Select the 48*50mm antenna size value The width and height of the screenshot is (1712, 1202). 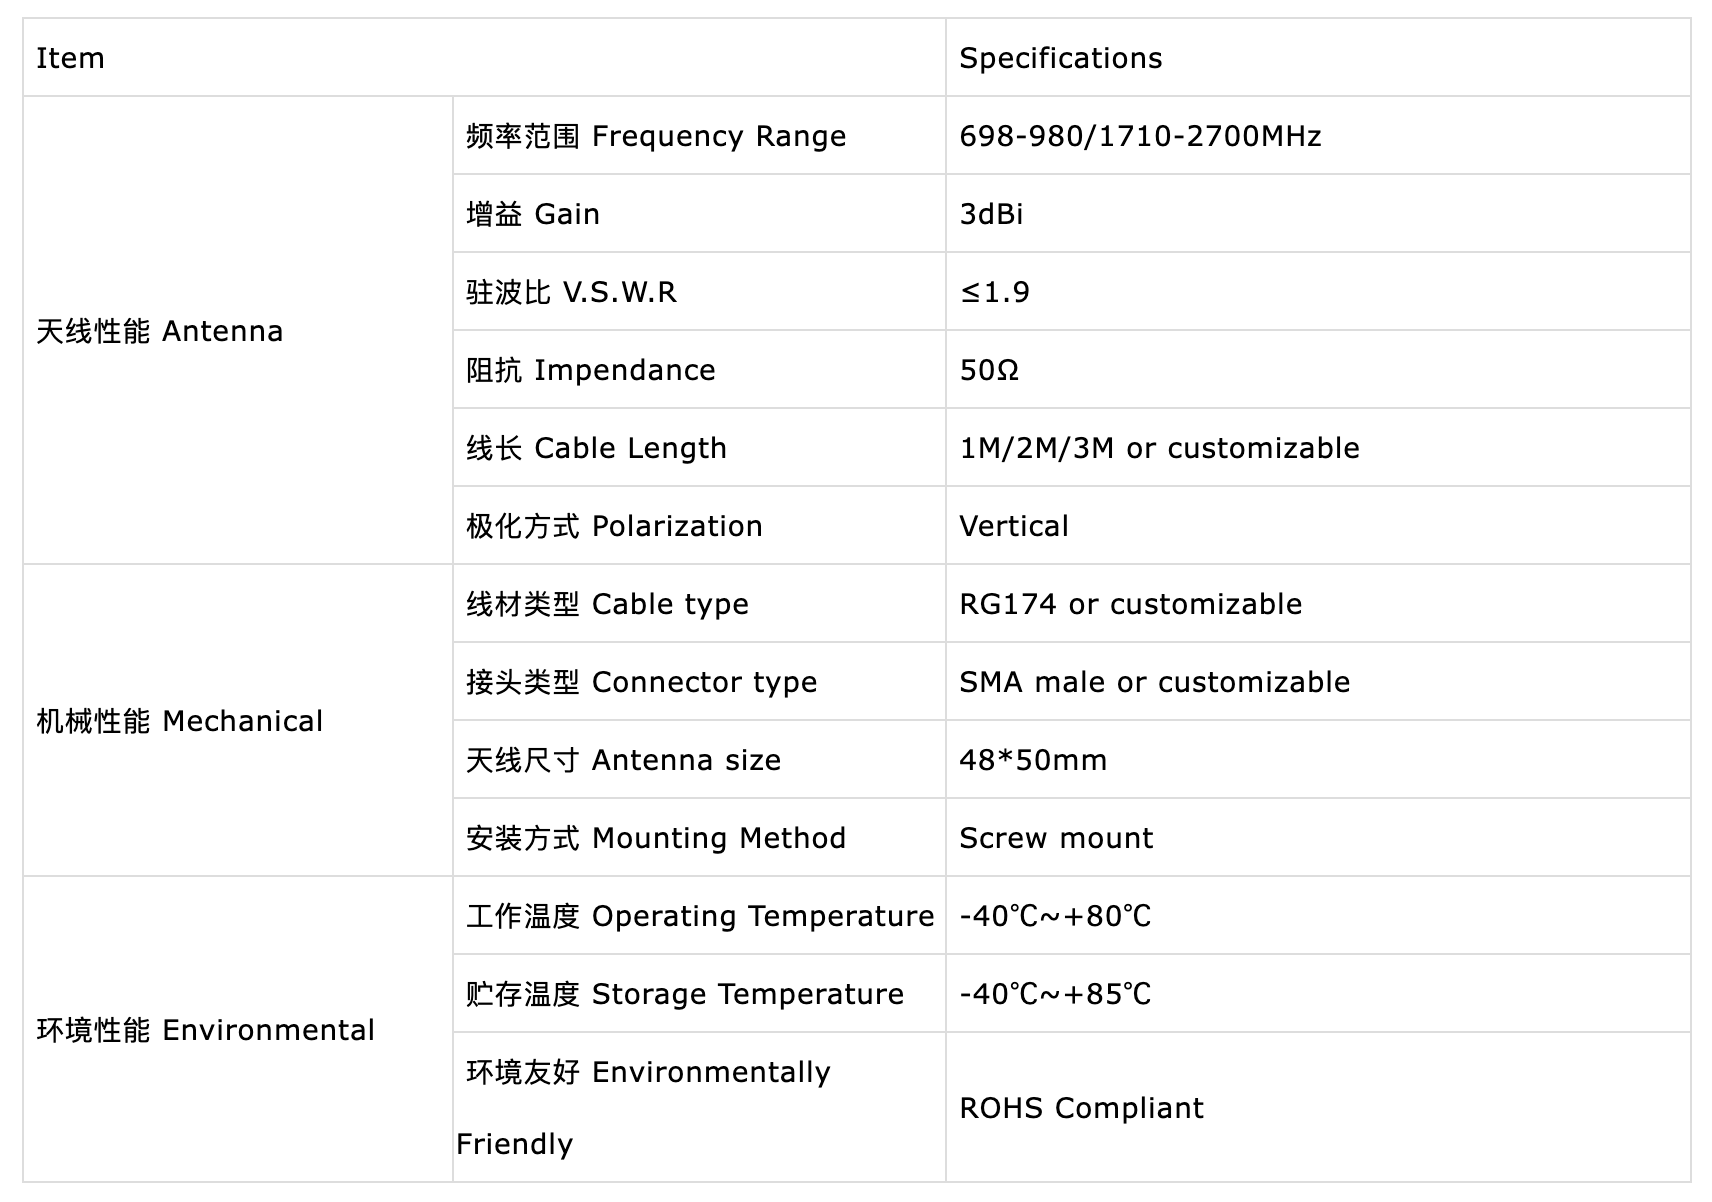pos(1033,760)
